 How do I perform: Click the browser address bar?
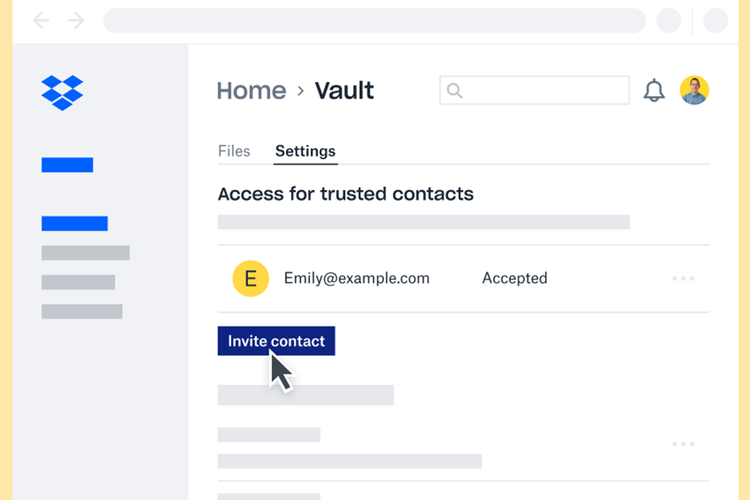(x=374, y=21)
